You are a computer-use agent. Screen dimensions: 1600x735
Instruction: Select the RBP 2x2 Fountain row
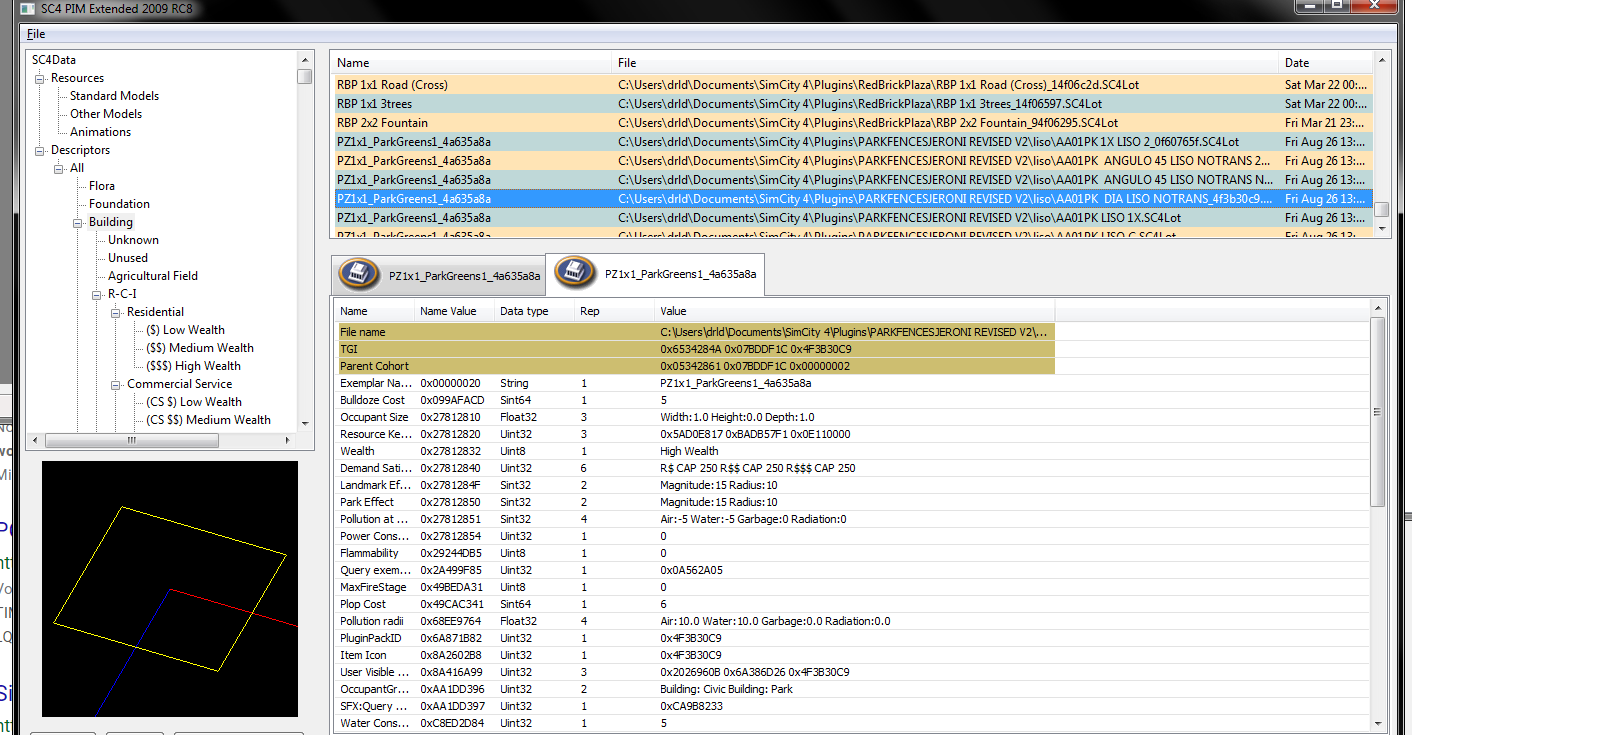pyautogui.click(x=851, y=123)
